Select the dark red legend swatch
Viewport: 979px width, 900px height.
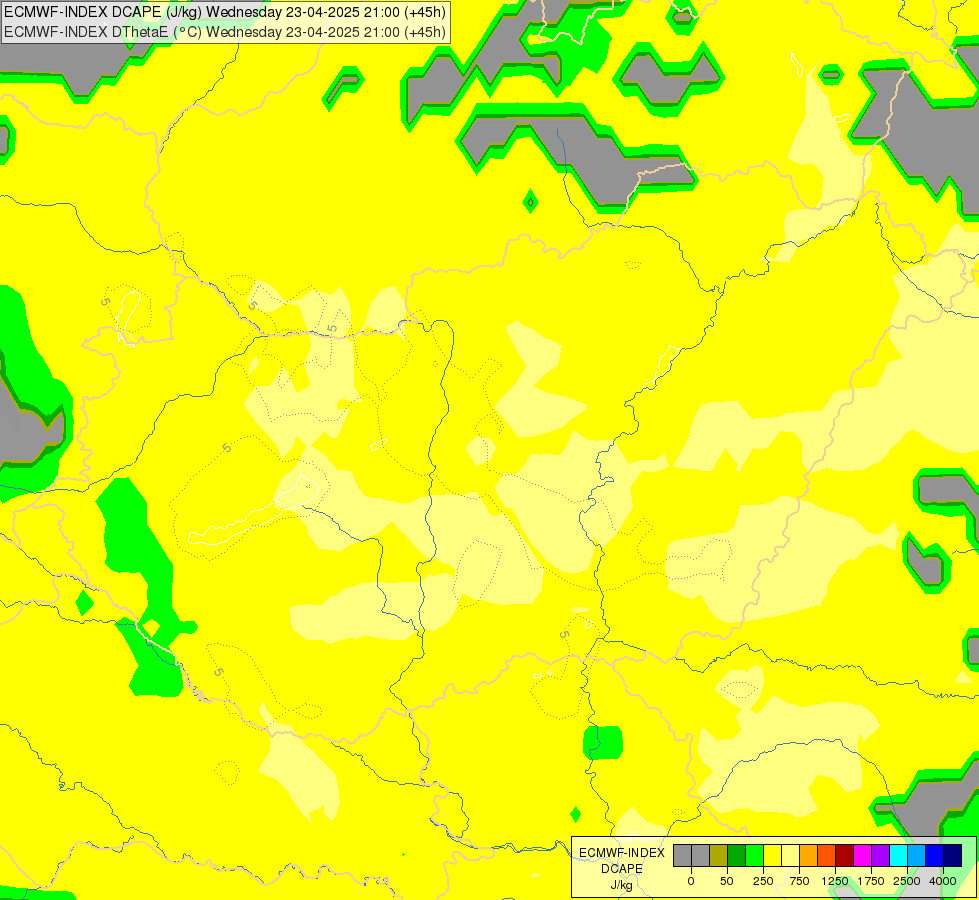[844, 855]
